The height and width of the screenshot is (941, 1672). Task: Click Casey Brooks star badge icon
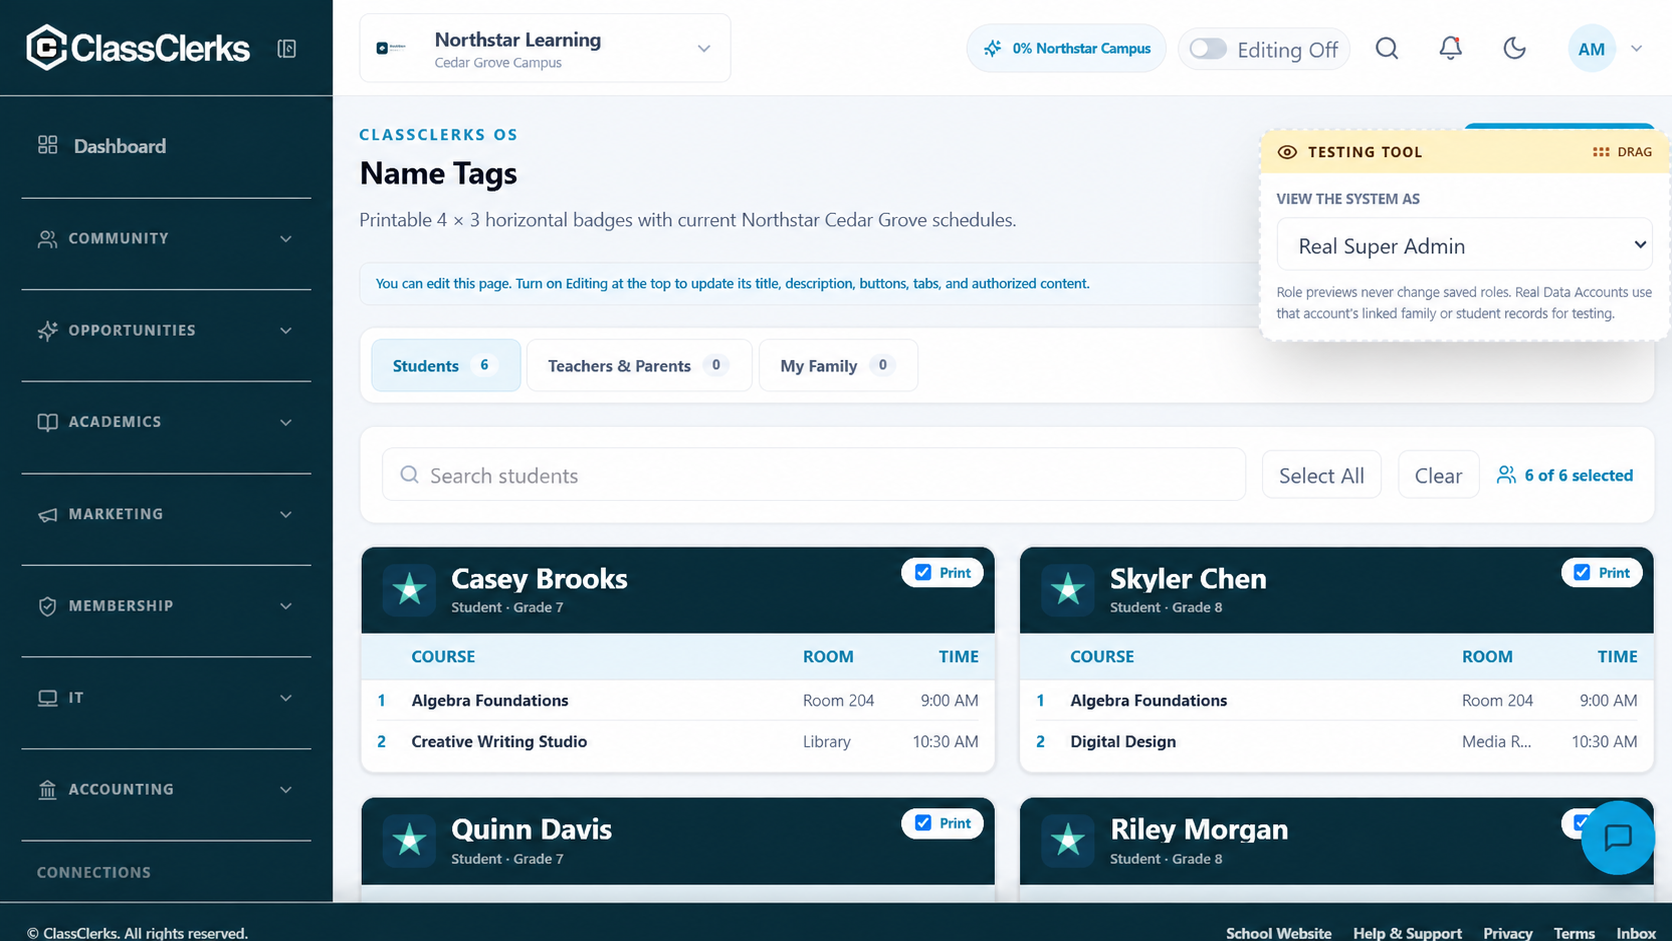(x=408, y=590)
